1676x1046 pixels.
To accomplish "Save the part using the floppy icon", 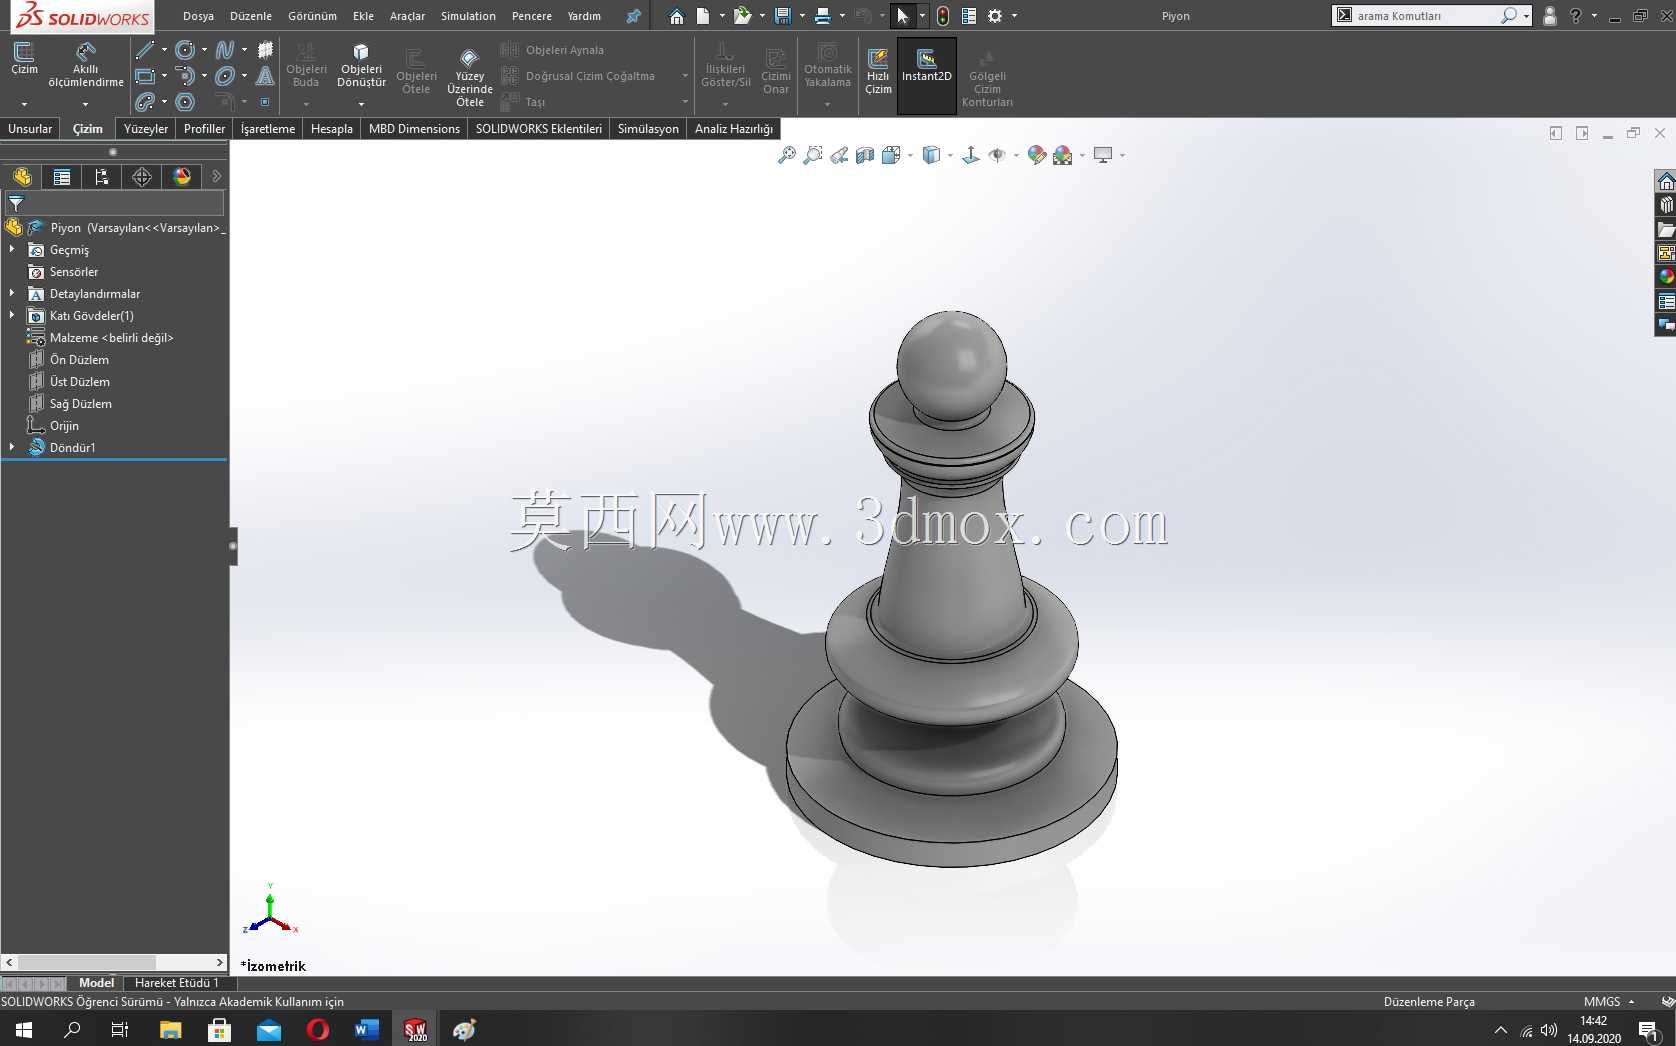I will (783, 16).
